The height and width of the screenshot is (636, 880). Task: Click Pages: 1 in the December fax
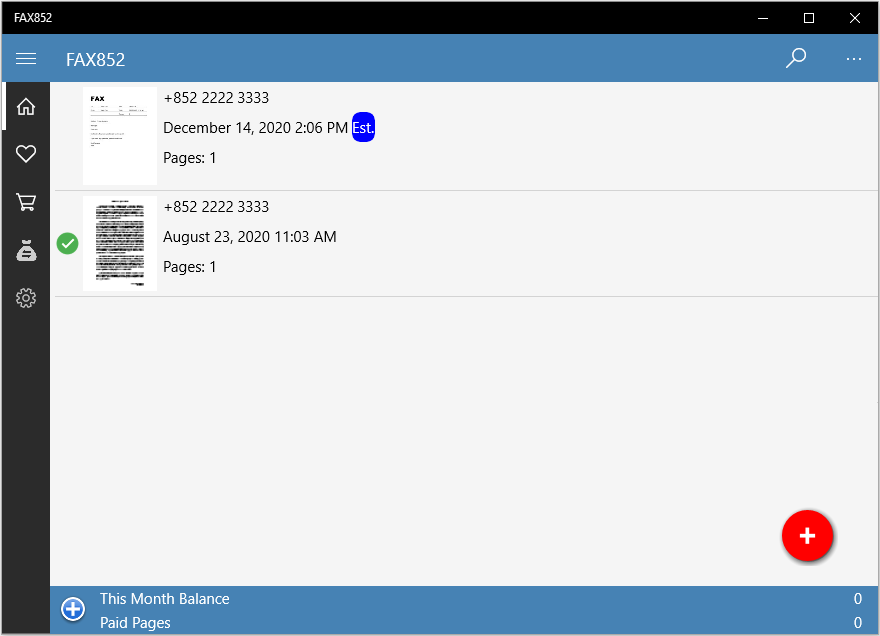(x=190, y=158)
